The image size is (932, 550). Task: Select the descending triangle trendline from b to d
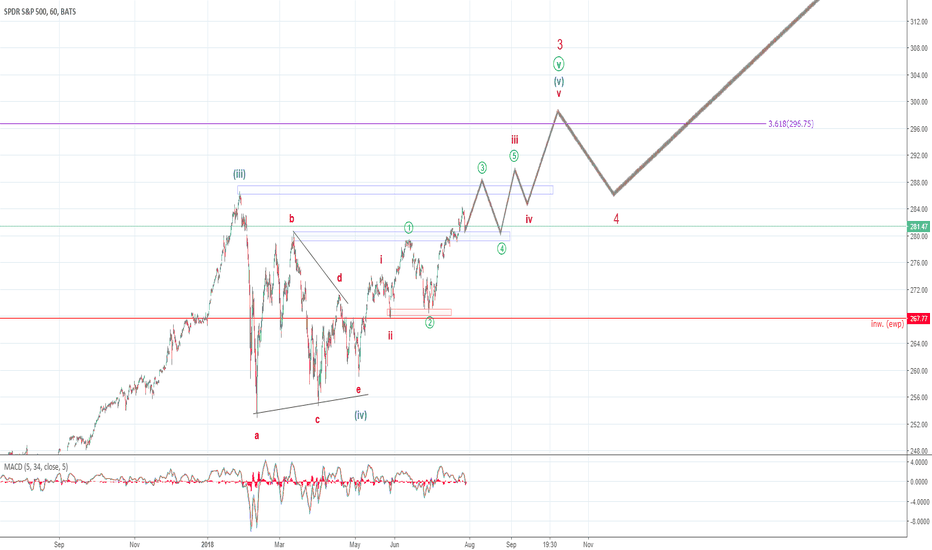pos(320,267)
